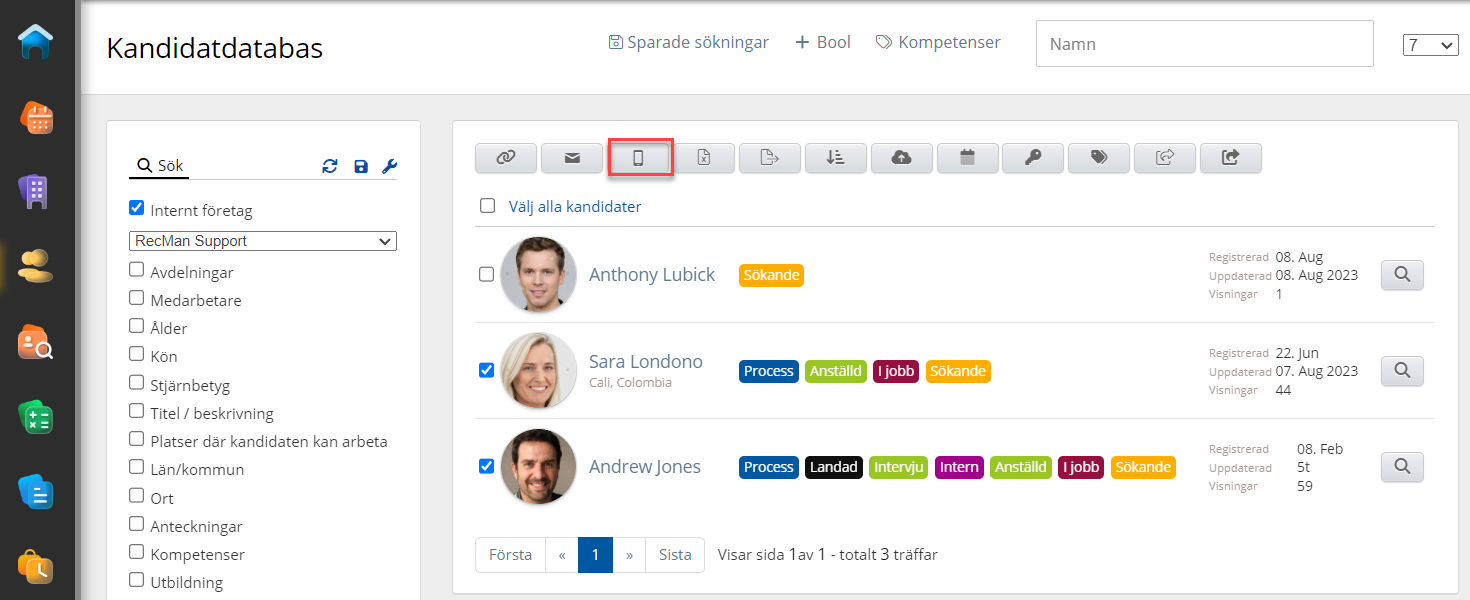Viewport: 1470px width, 600px height.
Task: Select the Anthony Lubick candidate checkbox
Action: coord(487,274)
